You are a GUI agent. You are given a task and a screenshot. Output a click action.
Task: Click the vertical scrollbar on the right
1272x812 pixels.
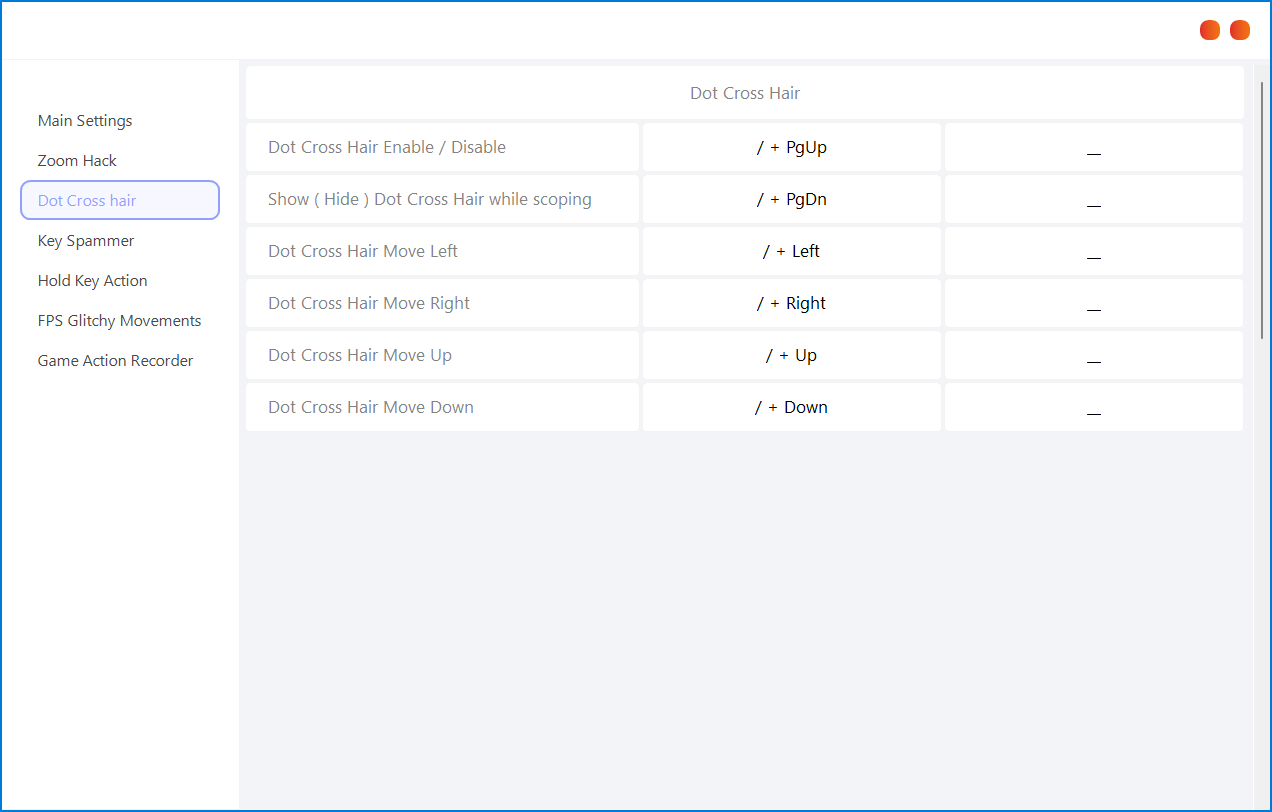1261,210
